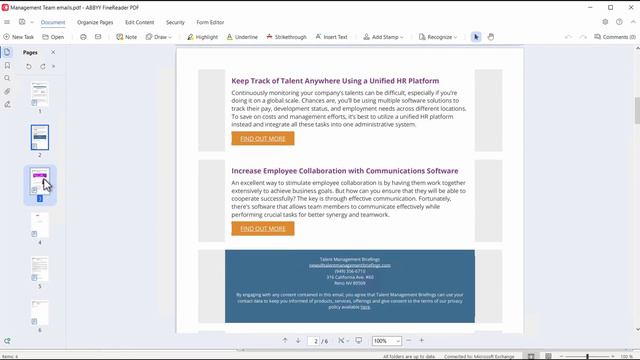640x360 pixels.
Task: Activate the hand pan tool
Action: 491,37
